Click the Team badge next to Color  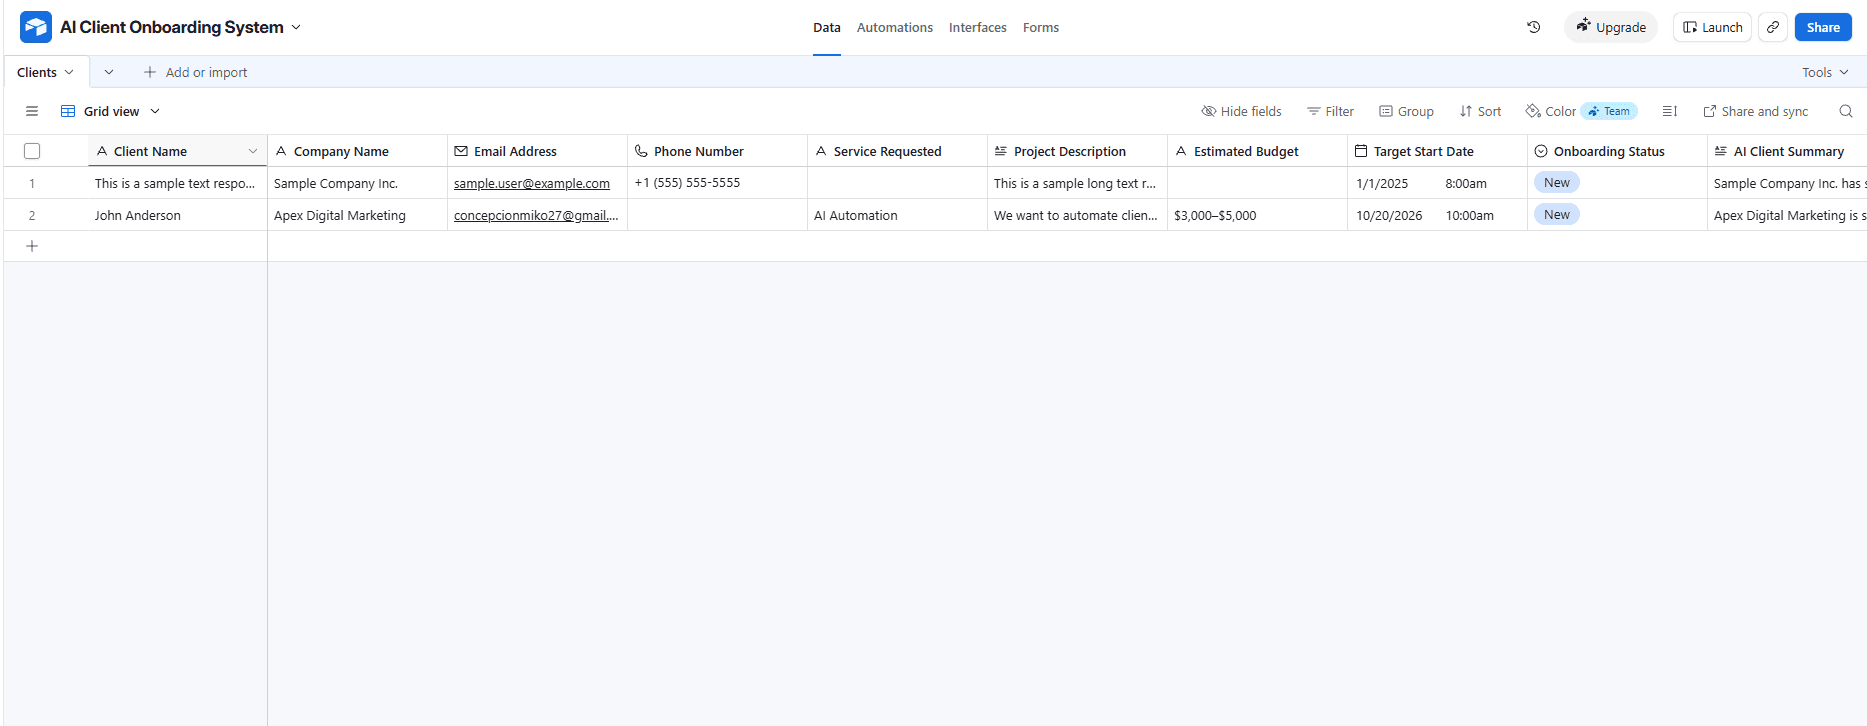1609,111
